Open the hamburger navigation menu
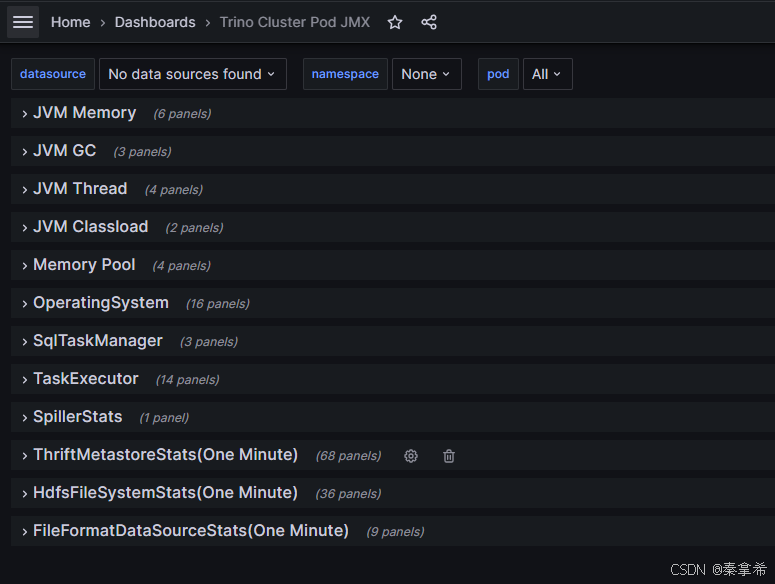Viewport: 775px width, 584px height. coord(23,22)
